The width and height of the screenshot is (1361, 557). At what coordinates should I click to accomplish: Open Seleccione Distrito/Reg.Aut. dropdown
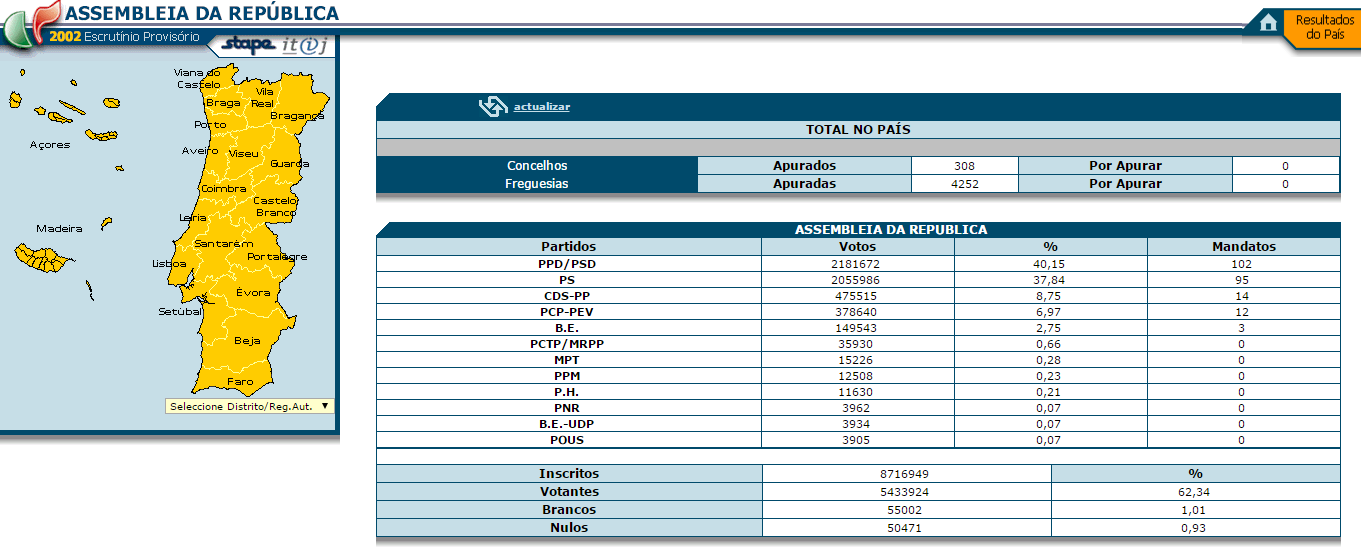pos(250,406)
